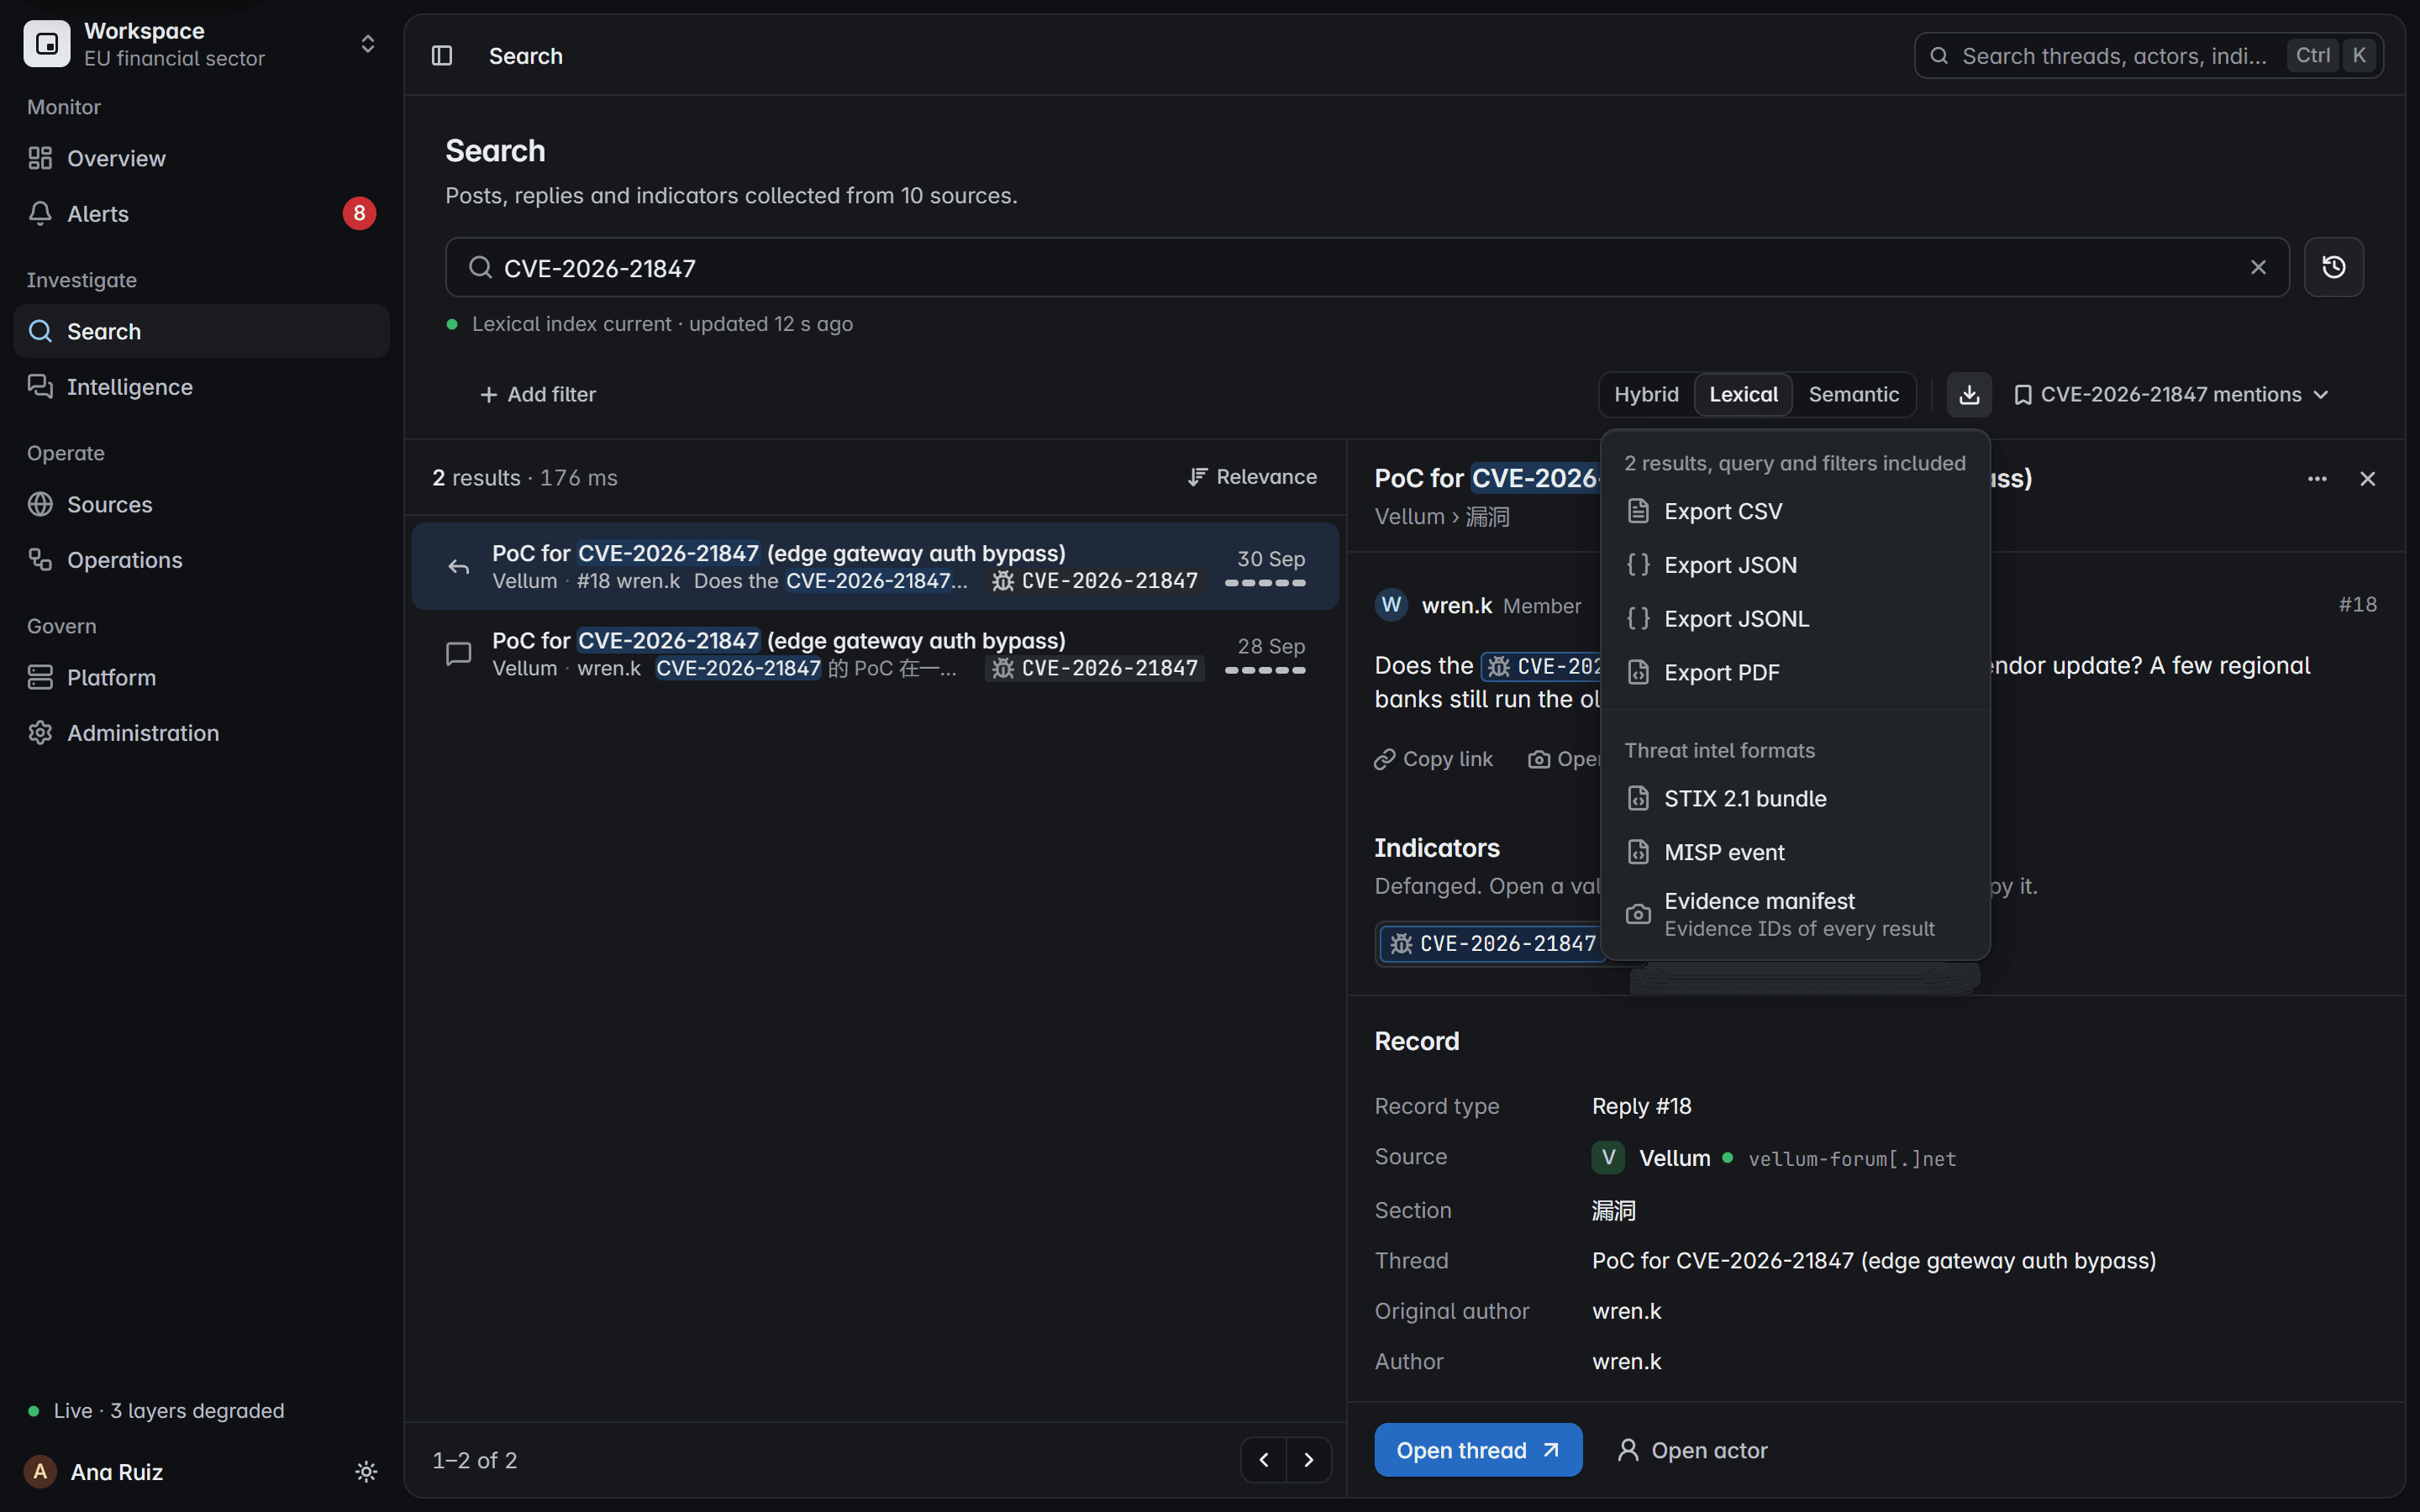
Task: Click the main CVE search input
Action: [1367, 267]
